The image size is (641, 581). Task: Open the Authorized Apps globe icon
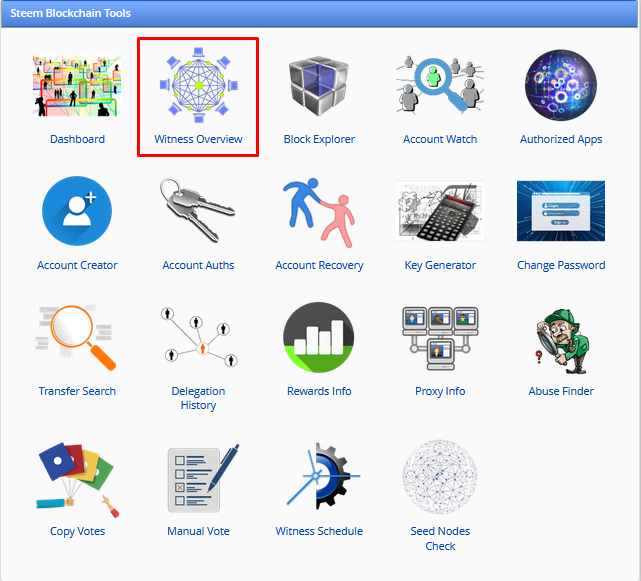tap(561, 85)
